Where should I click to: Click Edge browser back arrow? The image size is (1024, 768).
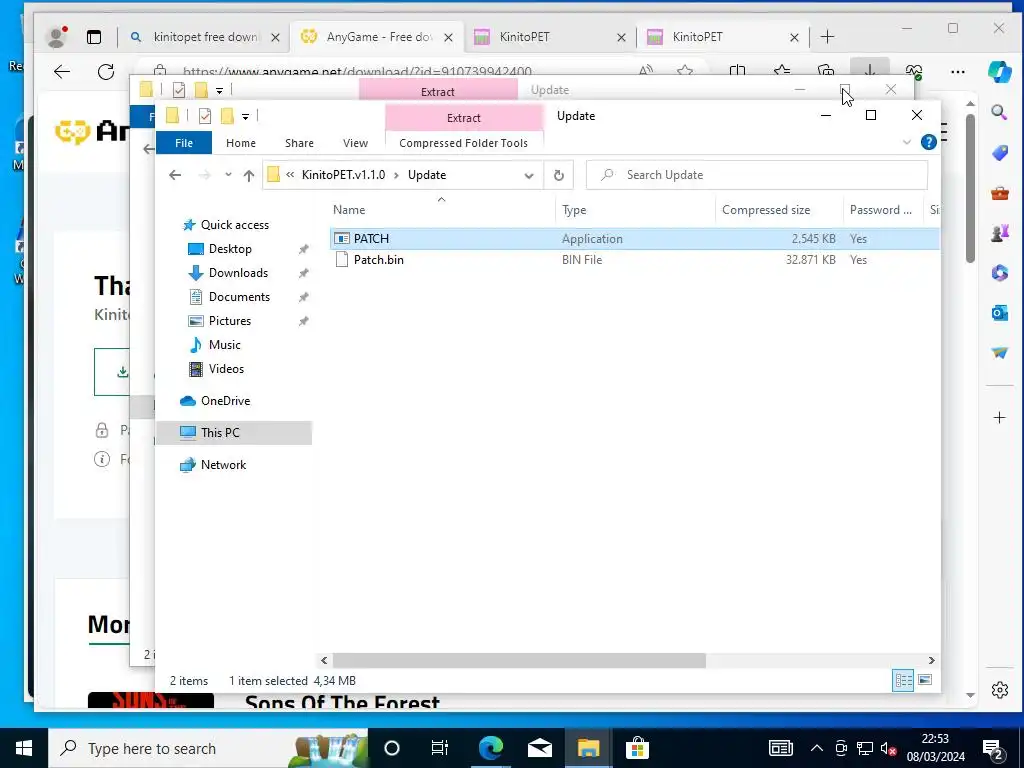62,72
